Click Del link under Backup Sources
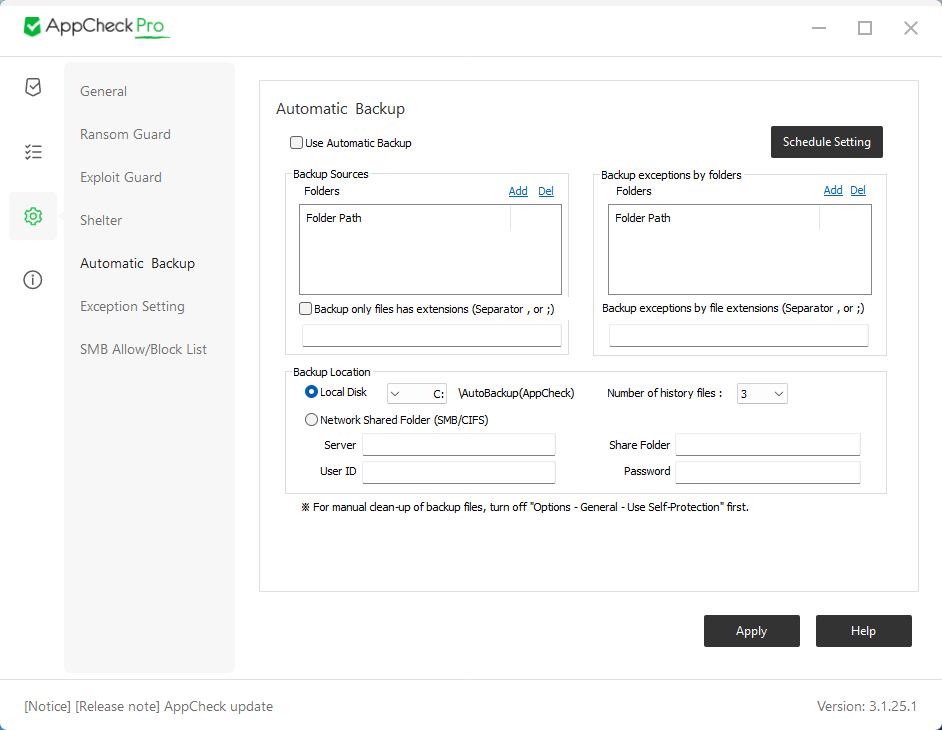The width and height of the screenshot is (942, 730). [545, 191]
